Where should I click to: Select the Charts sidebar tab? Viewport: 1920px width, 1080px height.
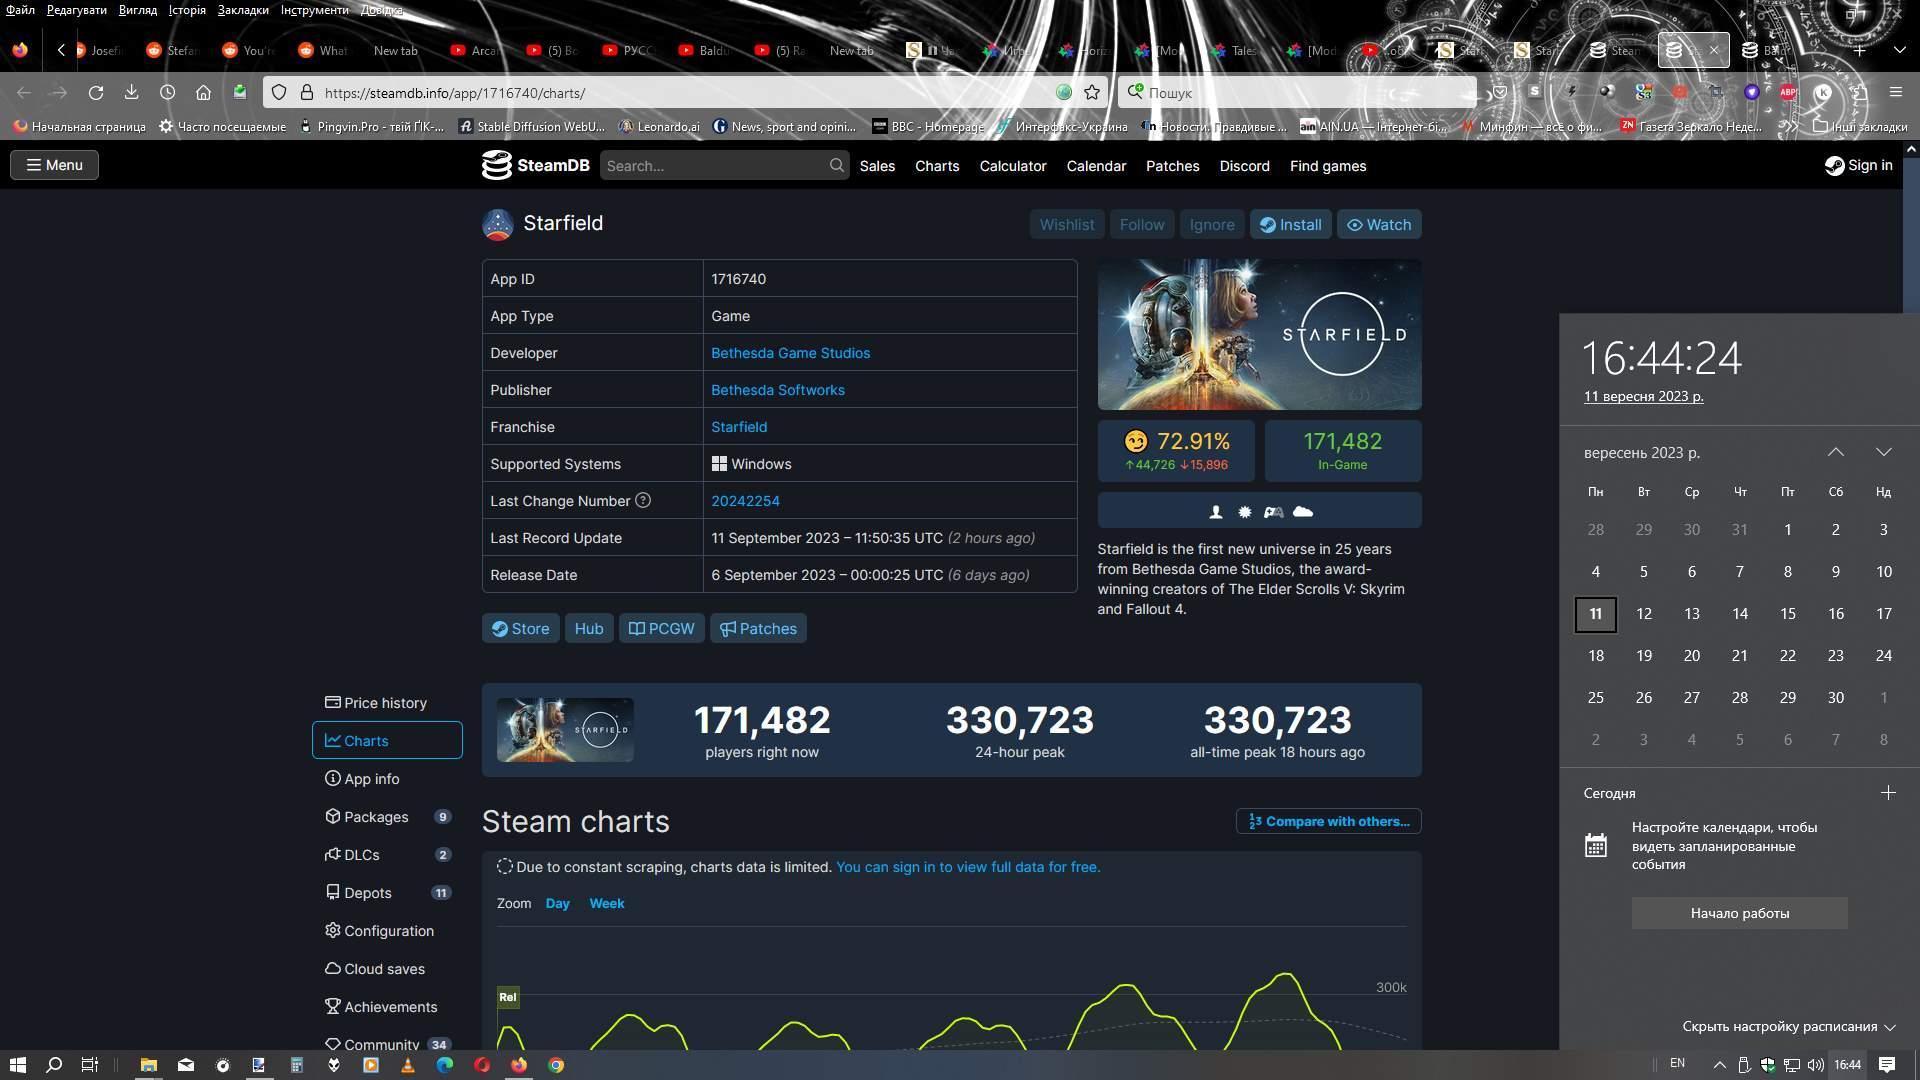click(387, 740)
